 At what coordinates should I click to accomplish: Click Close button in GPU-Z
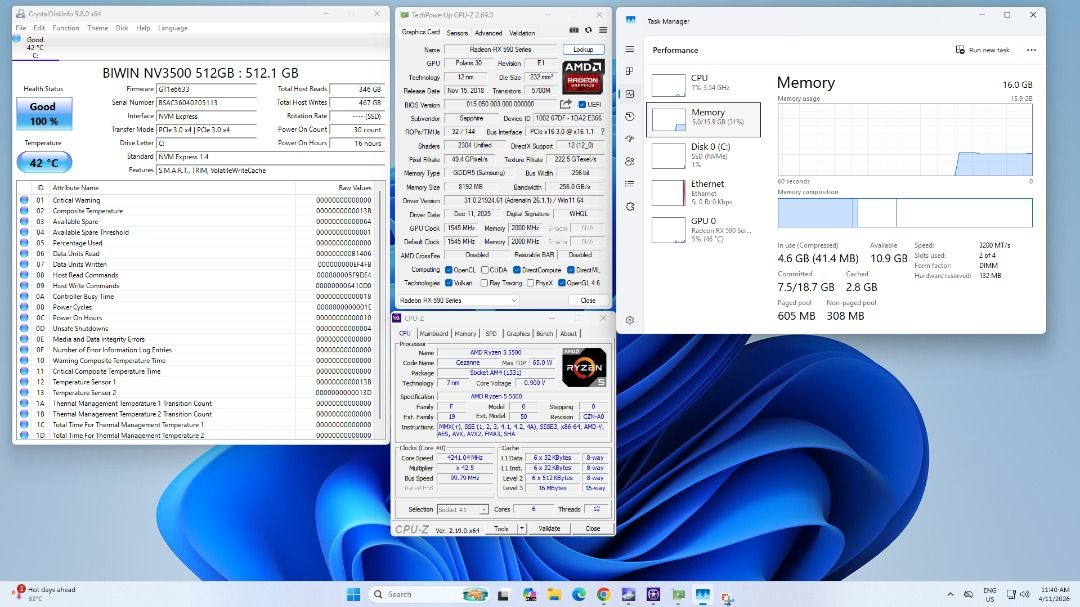click(x=588, y=300)
